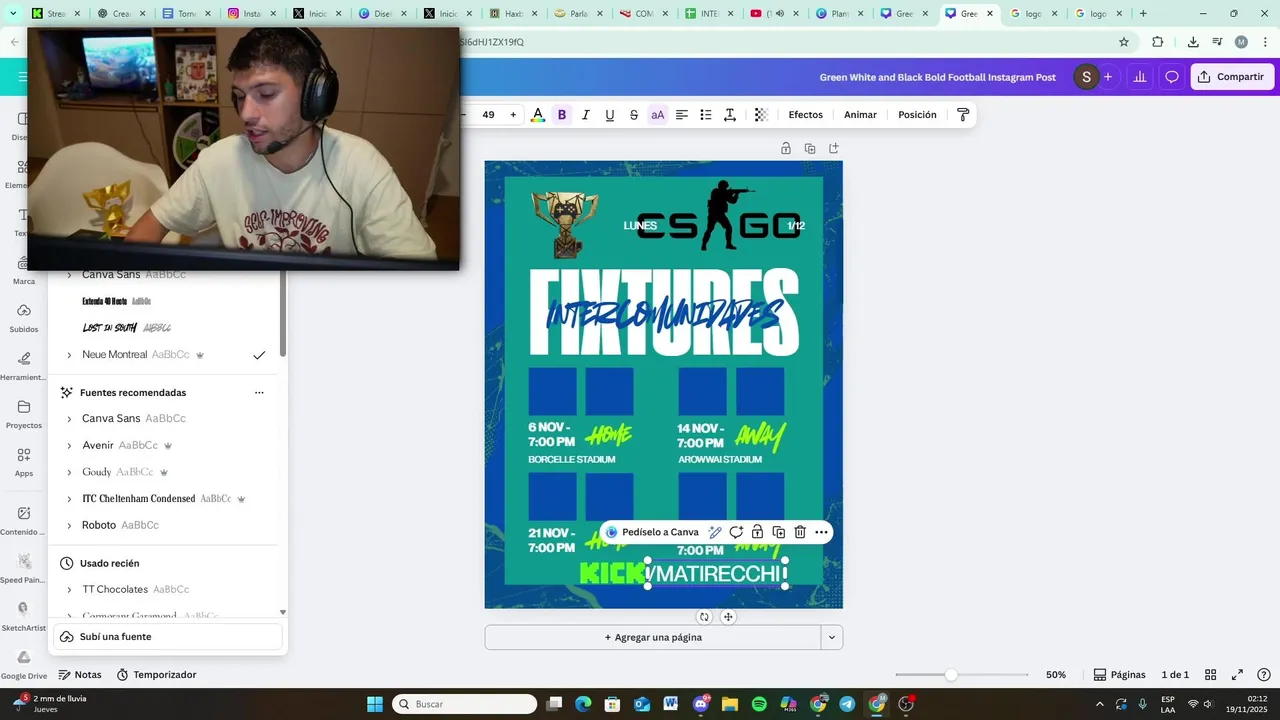Open the Efectos panel
1280x720 pixels.
point(806,115)
